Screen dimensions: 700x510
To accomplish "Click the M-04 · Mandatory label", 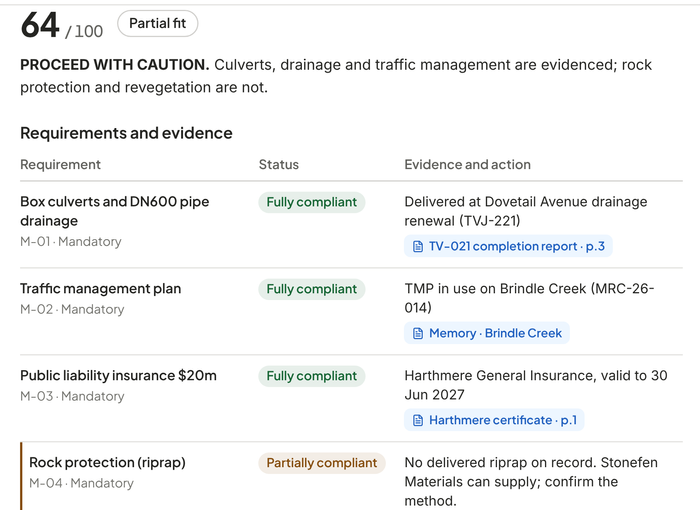I will pyautogui.click(x=81, y=483).
